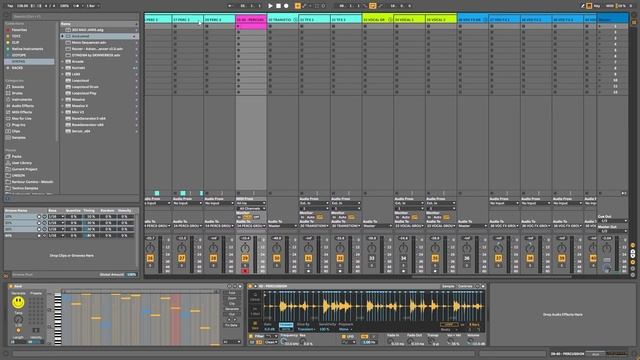The width and height of the screenshot is (640, 360).
Task: Open User Library under Places
Action: (x=21, y=163)
